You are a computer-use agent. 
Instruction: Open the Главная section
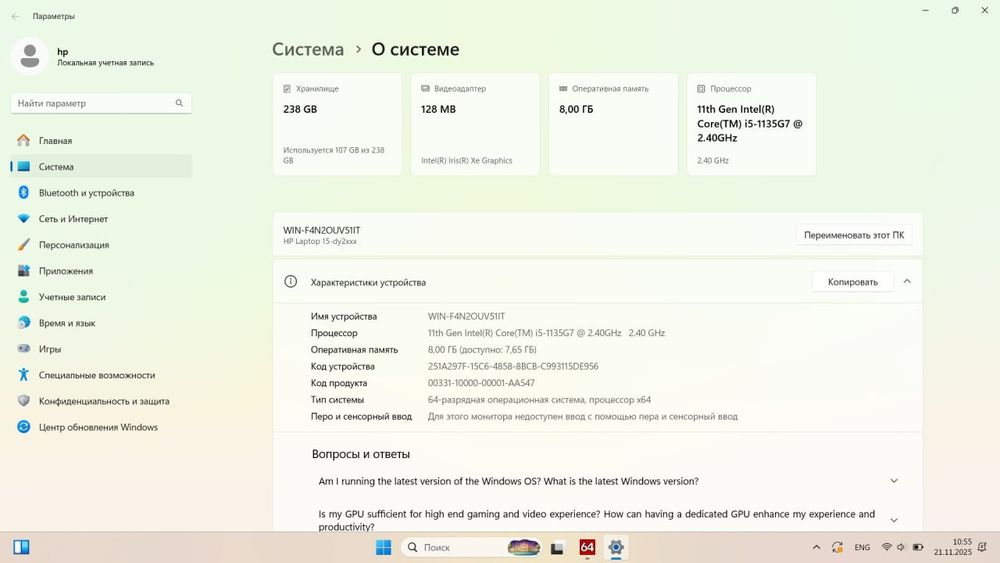[x=101, y=140]
